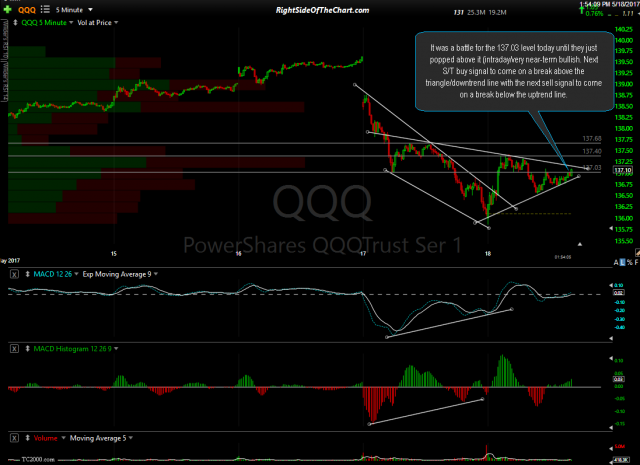
Task: Click the green up-arrow change indicator
Action: pyautogui.click(x=582, y=10)
